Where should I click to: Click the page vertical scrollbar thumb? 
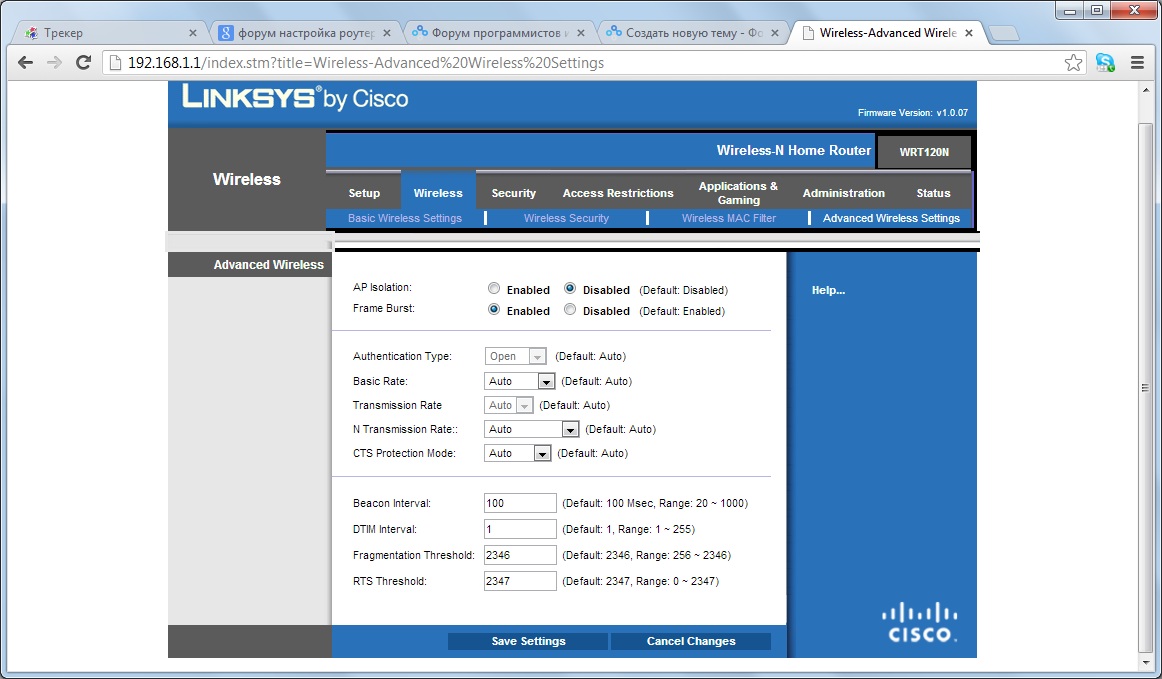(x=1145, y=387)
